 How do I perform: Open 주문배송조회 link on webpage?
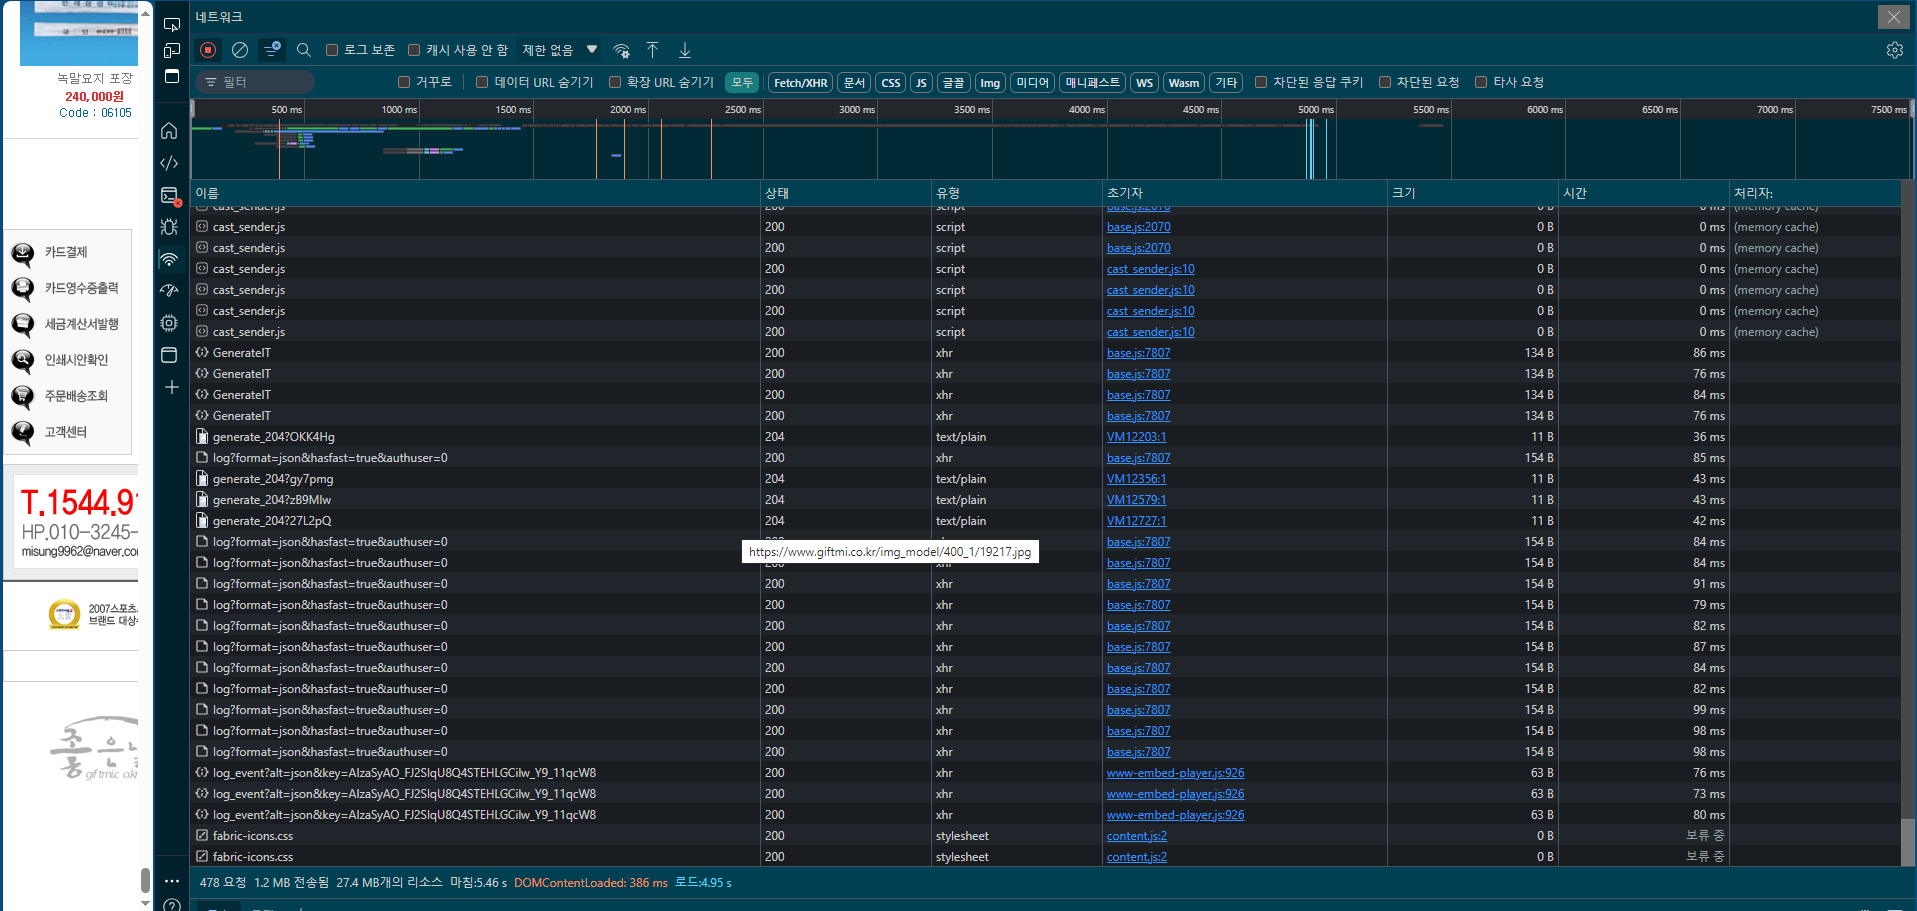pos(76,396)
